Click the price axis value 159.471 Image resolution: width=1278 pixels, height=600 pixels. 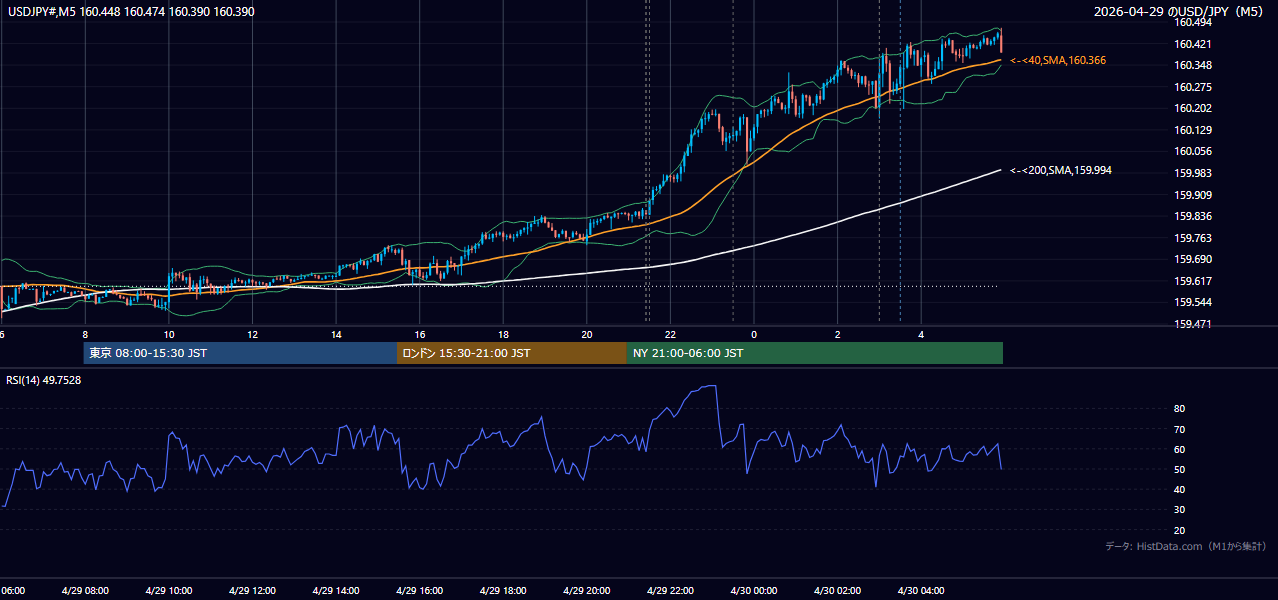click(1192, 324)
